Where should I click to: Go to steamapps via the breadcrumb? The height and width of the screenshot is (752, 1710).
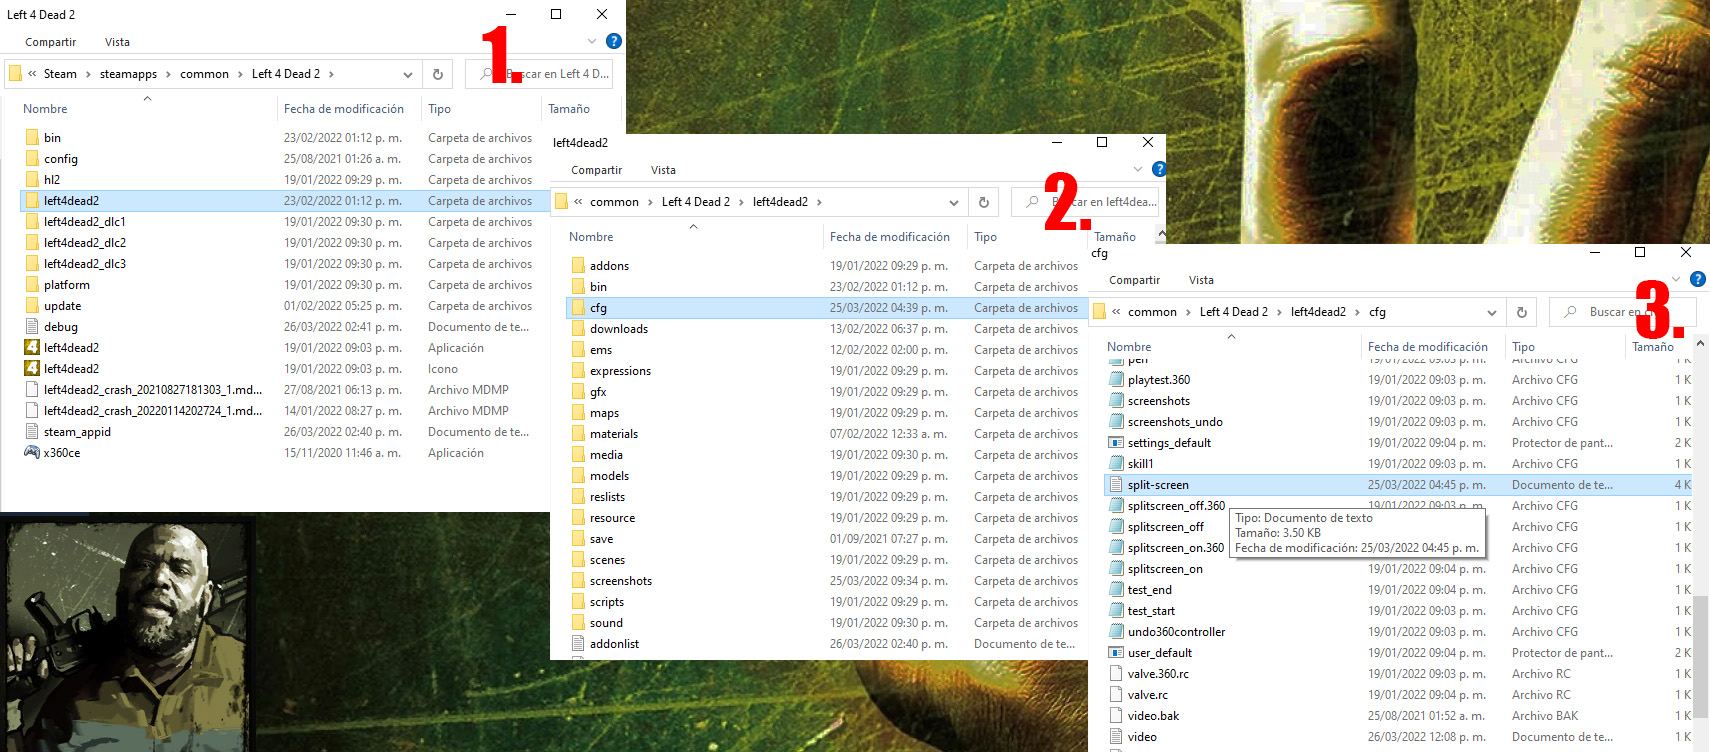tap(128, 74)
